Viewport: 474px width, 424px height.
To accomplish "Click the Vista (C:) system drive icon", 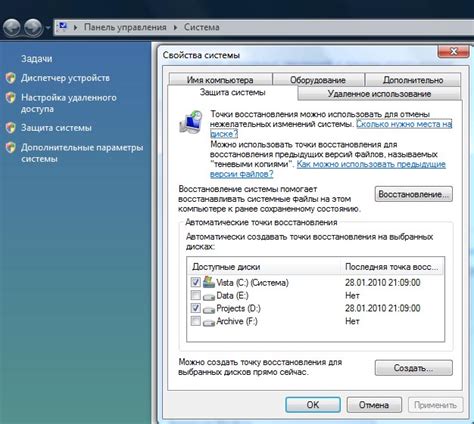I will [x=209, y=282].
